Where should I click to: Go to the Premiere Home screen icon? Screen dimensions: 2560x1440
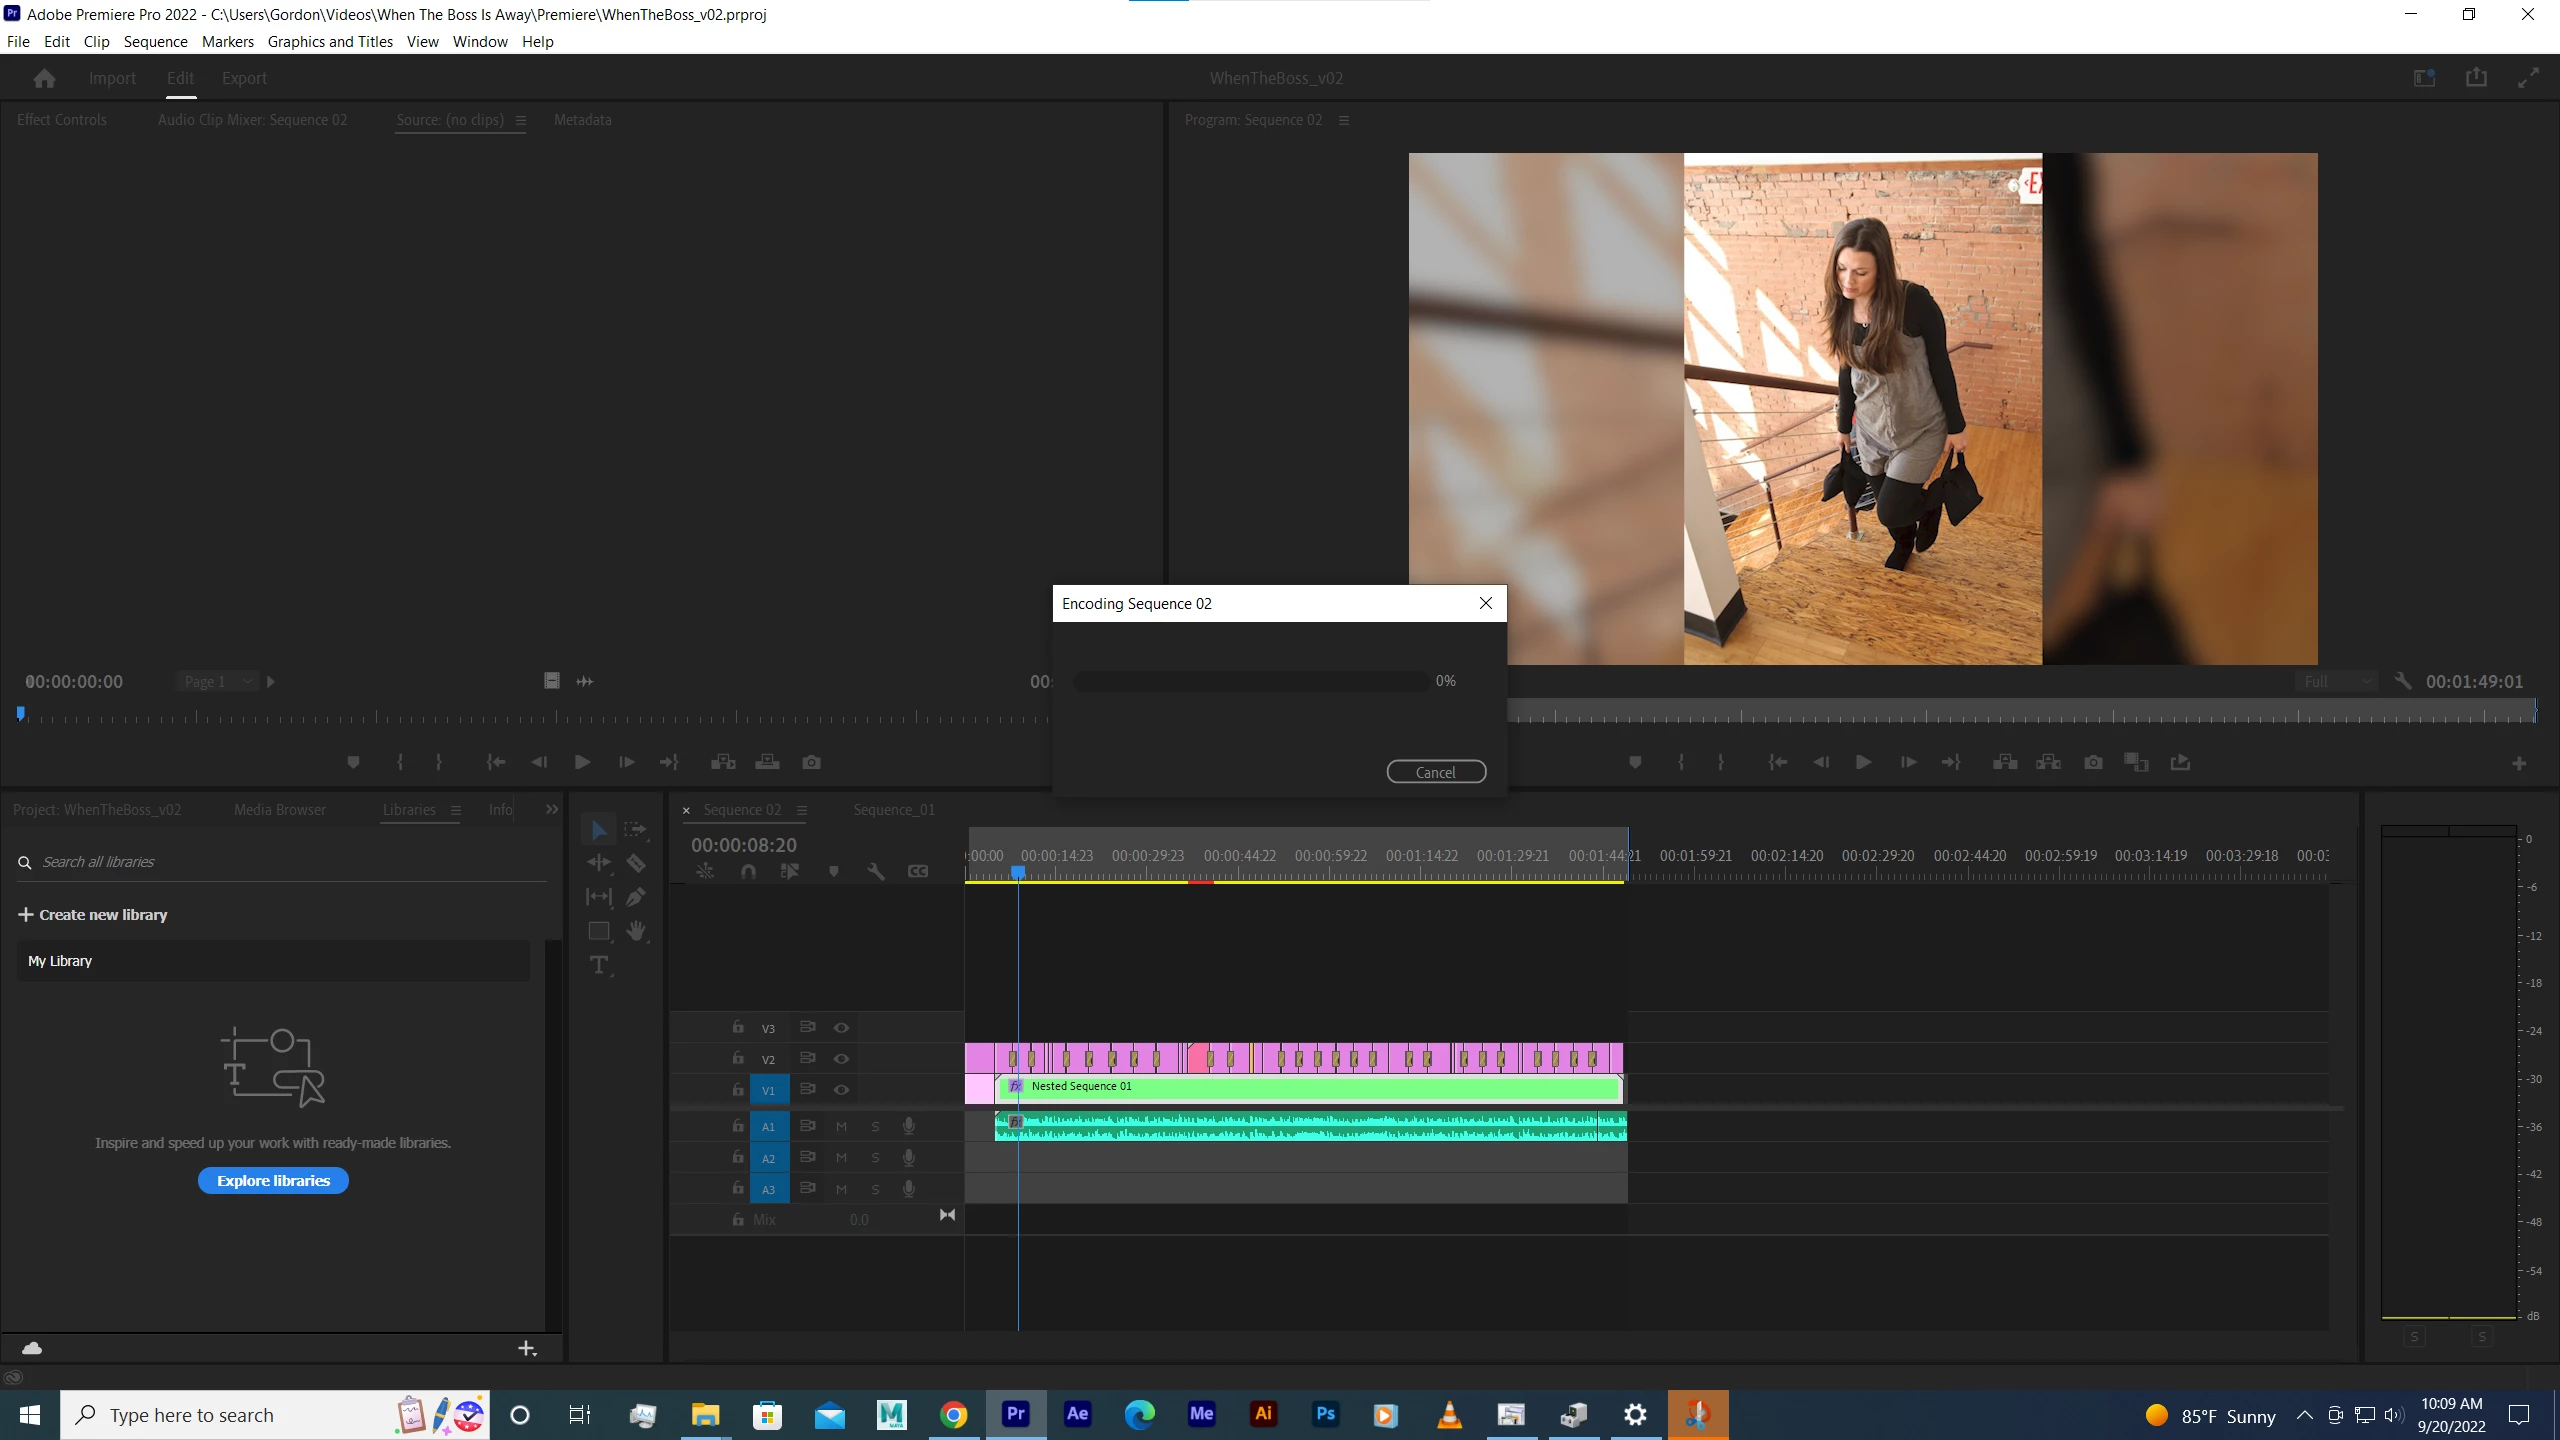[44, 78]
